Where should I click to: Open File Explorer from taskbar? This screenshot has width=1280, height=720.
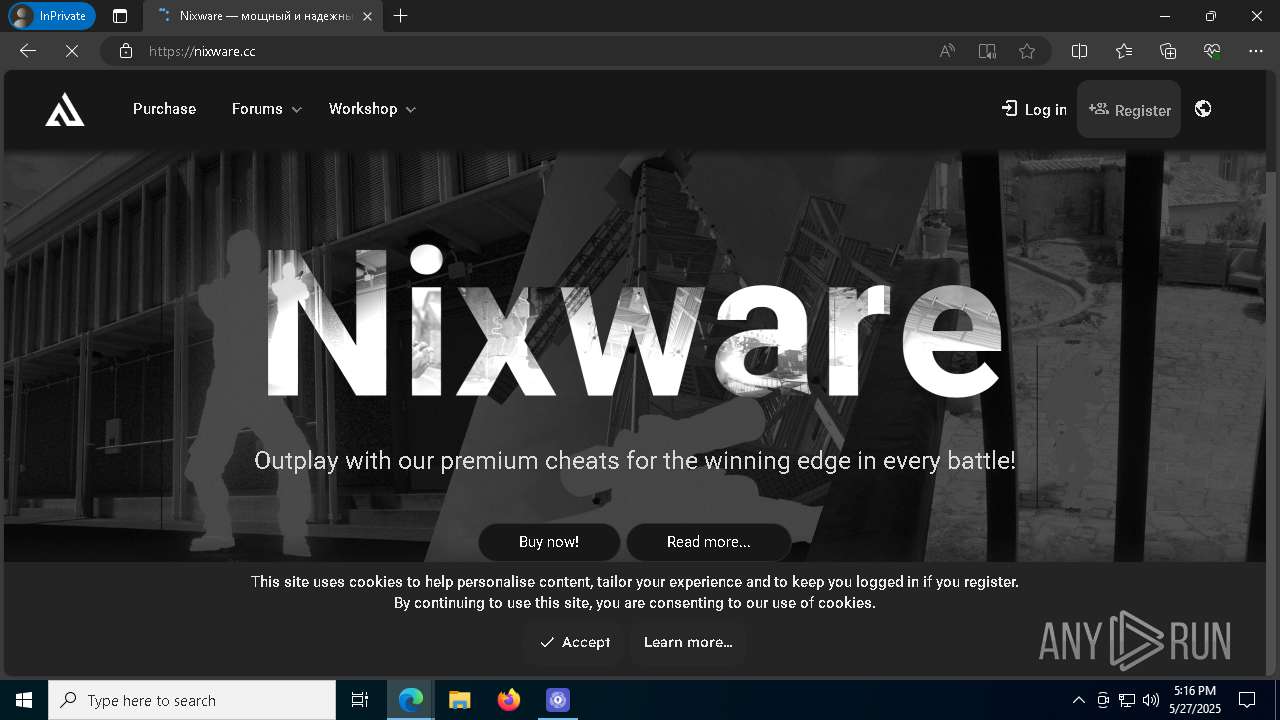coord(459,700)
